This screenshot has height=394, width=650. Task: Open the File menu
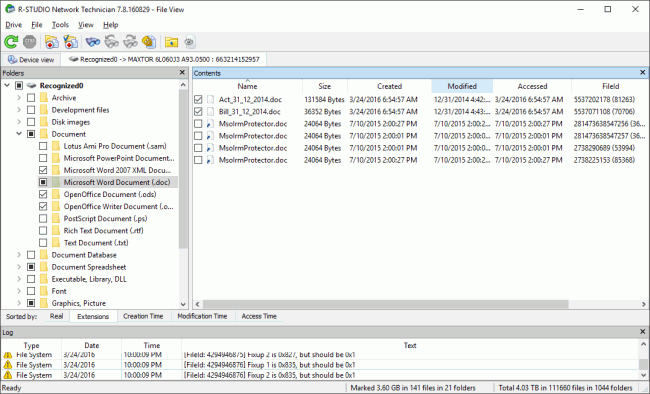[x=36, y=25]
